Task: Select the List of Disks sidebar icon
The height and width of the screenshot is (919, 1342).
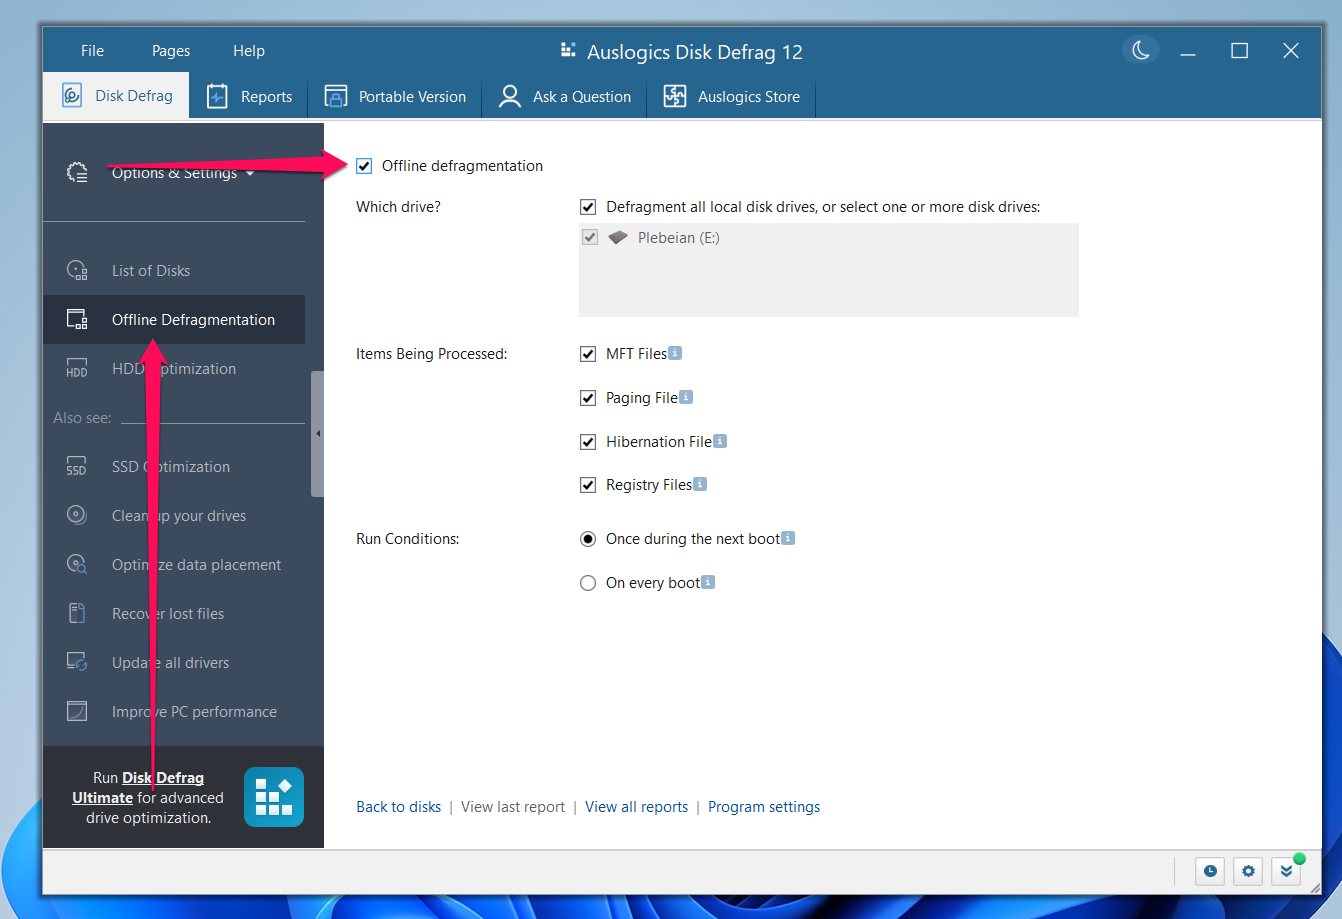Action: (76, 269)
